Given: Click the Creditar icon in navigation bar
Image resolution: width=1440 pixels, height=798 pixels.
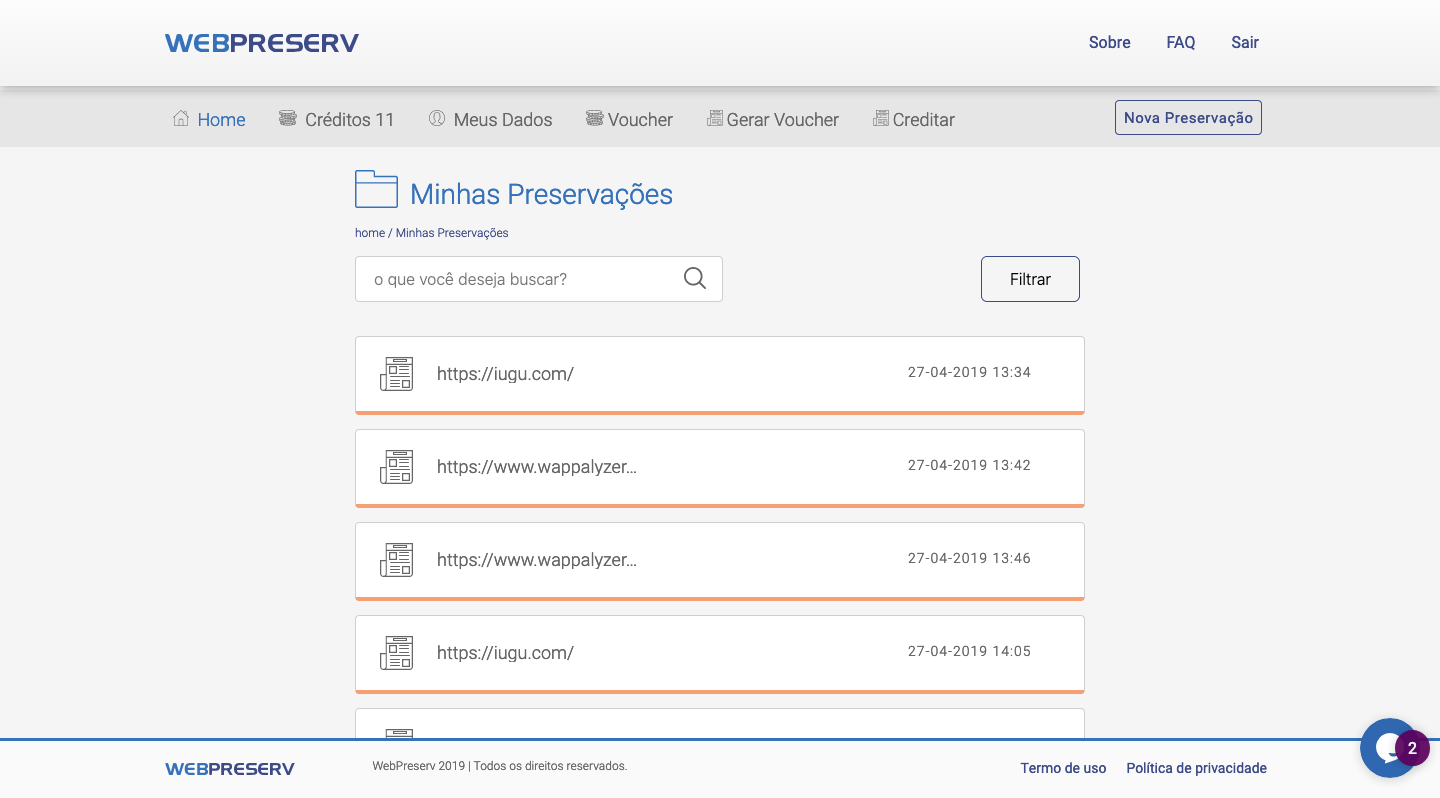Looking at the screenshot, I should click(881, 118).
